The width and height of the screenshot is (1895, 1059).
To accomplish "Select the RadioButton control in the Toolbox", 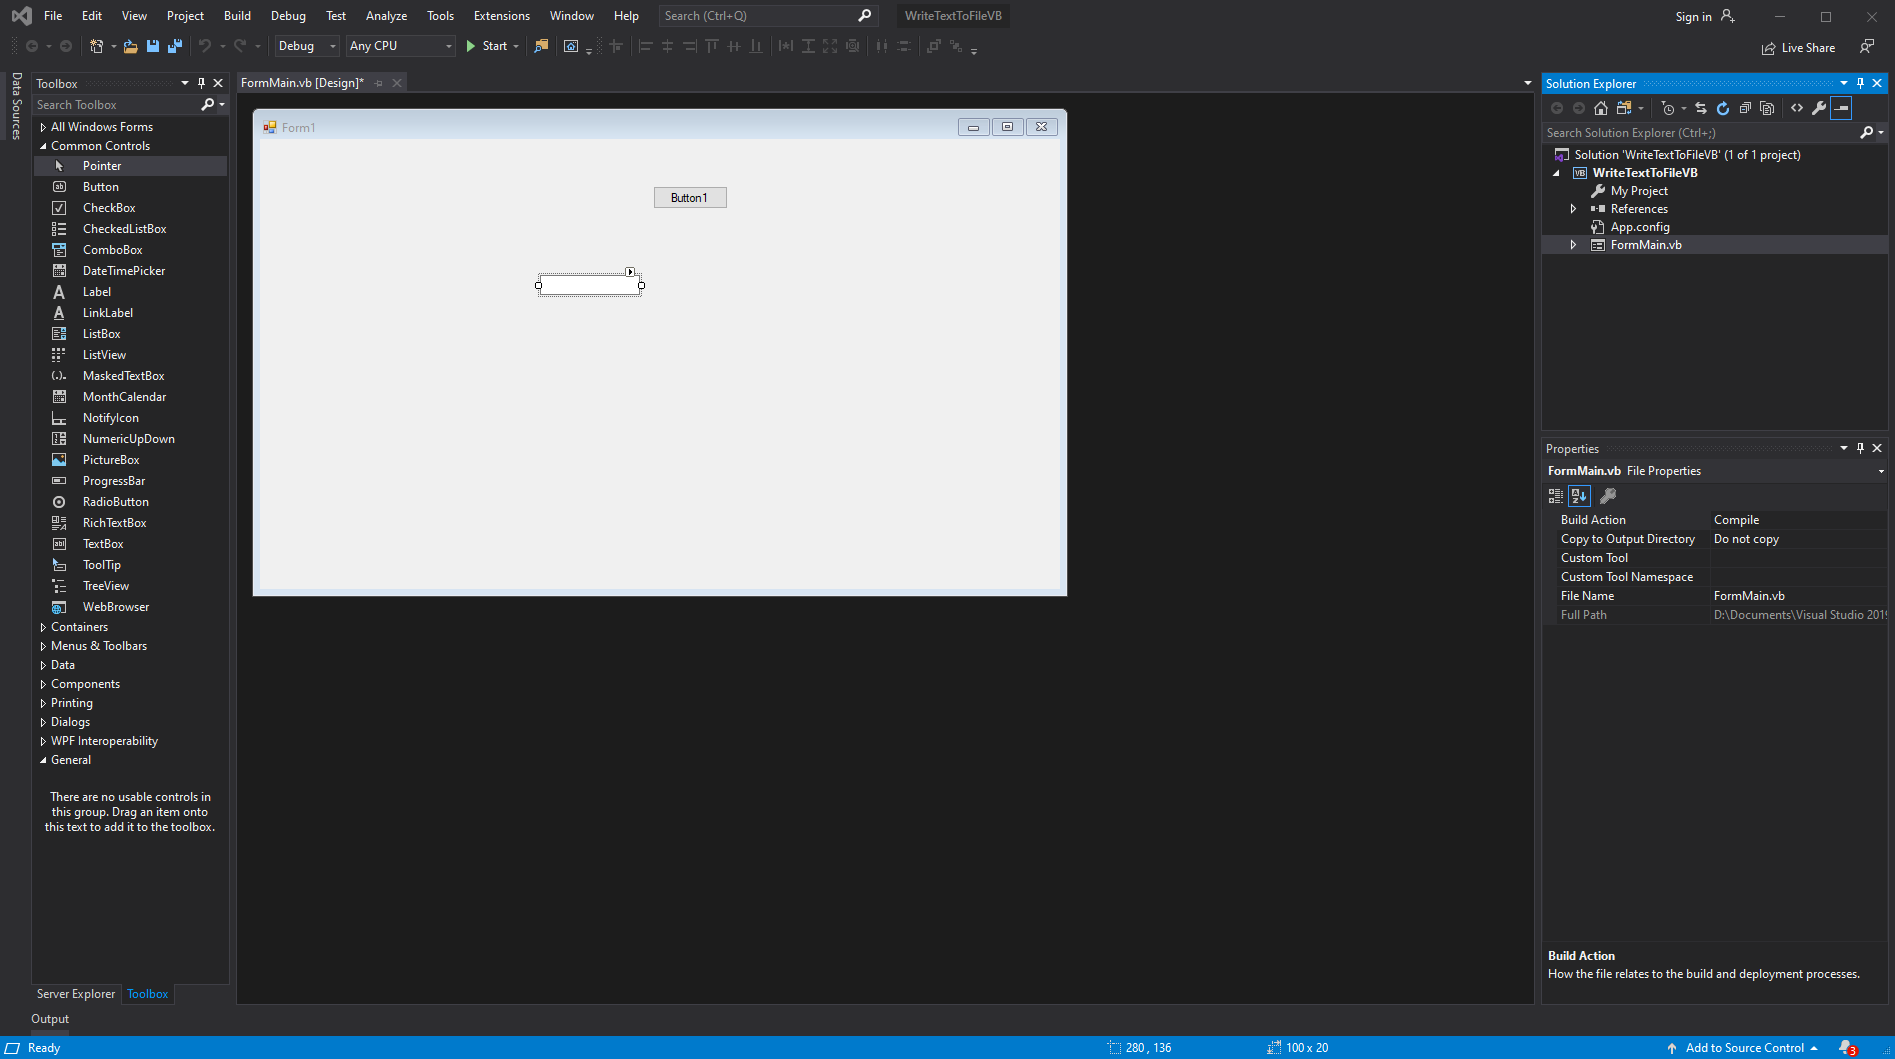I will click(115, 501).
